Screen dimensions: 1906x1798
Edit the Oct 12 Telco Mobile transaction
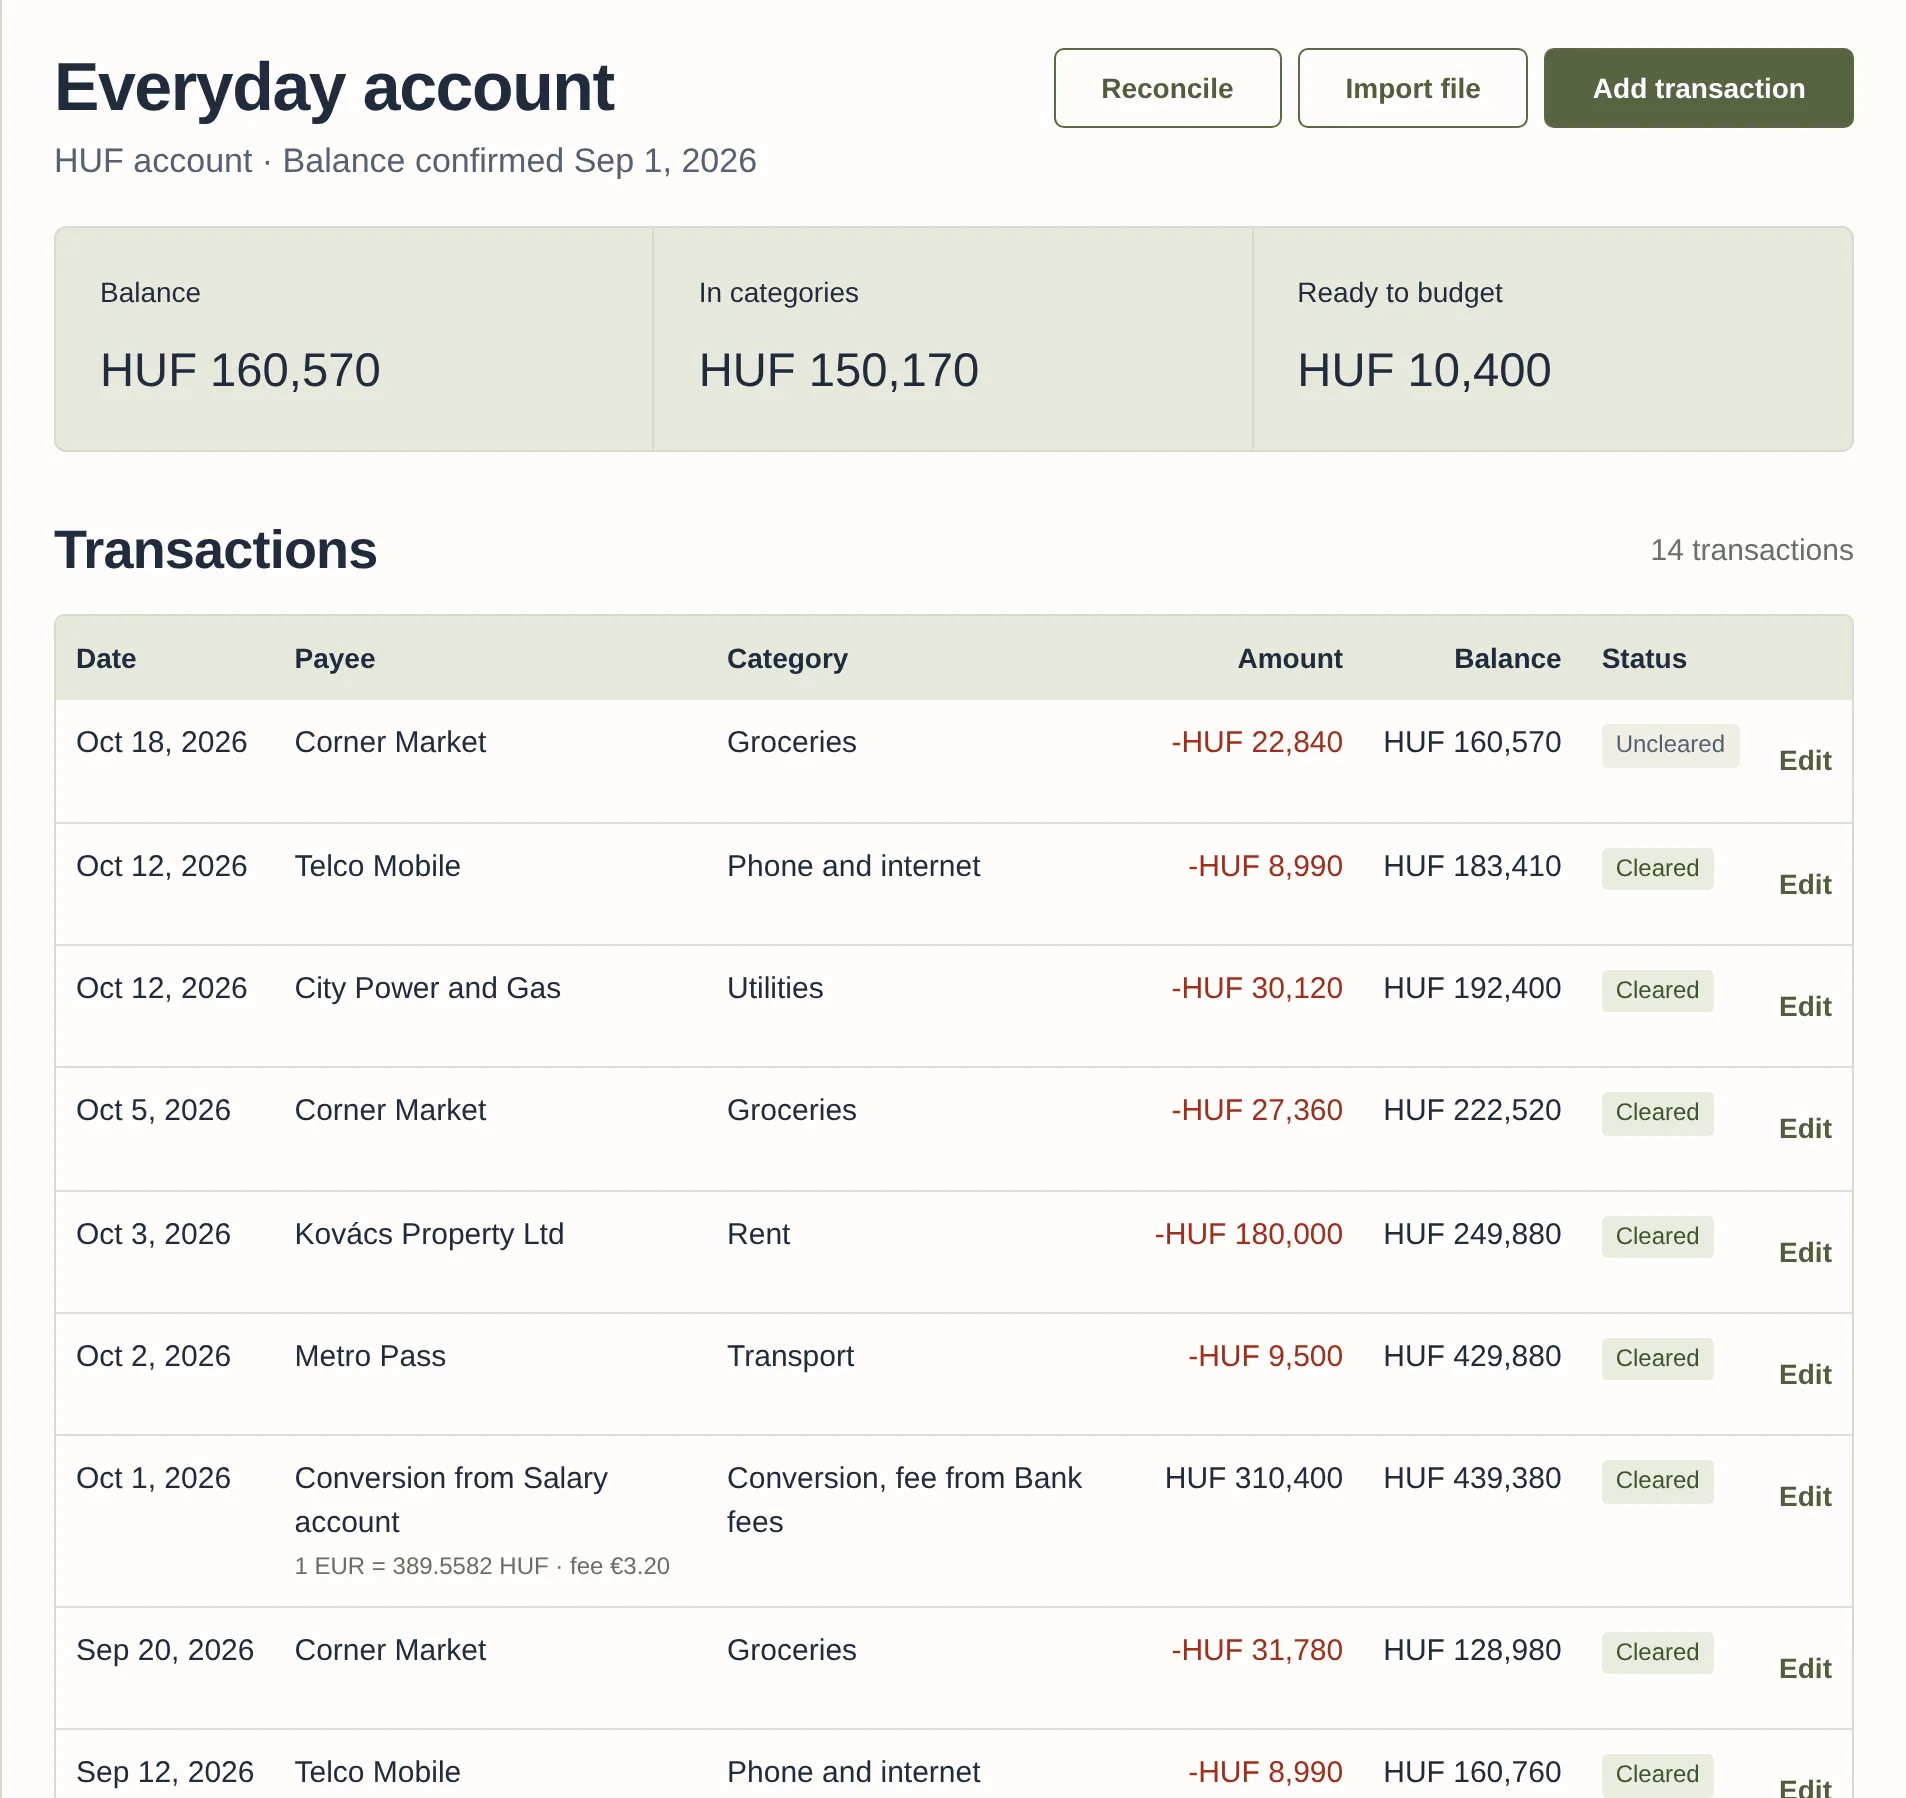coord(1805,885)
